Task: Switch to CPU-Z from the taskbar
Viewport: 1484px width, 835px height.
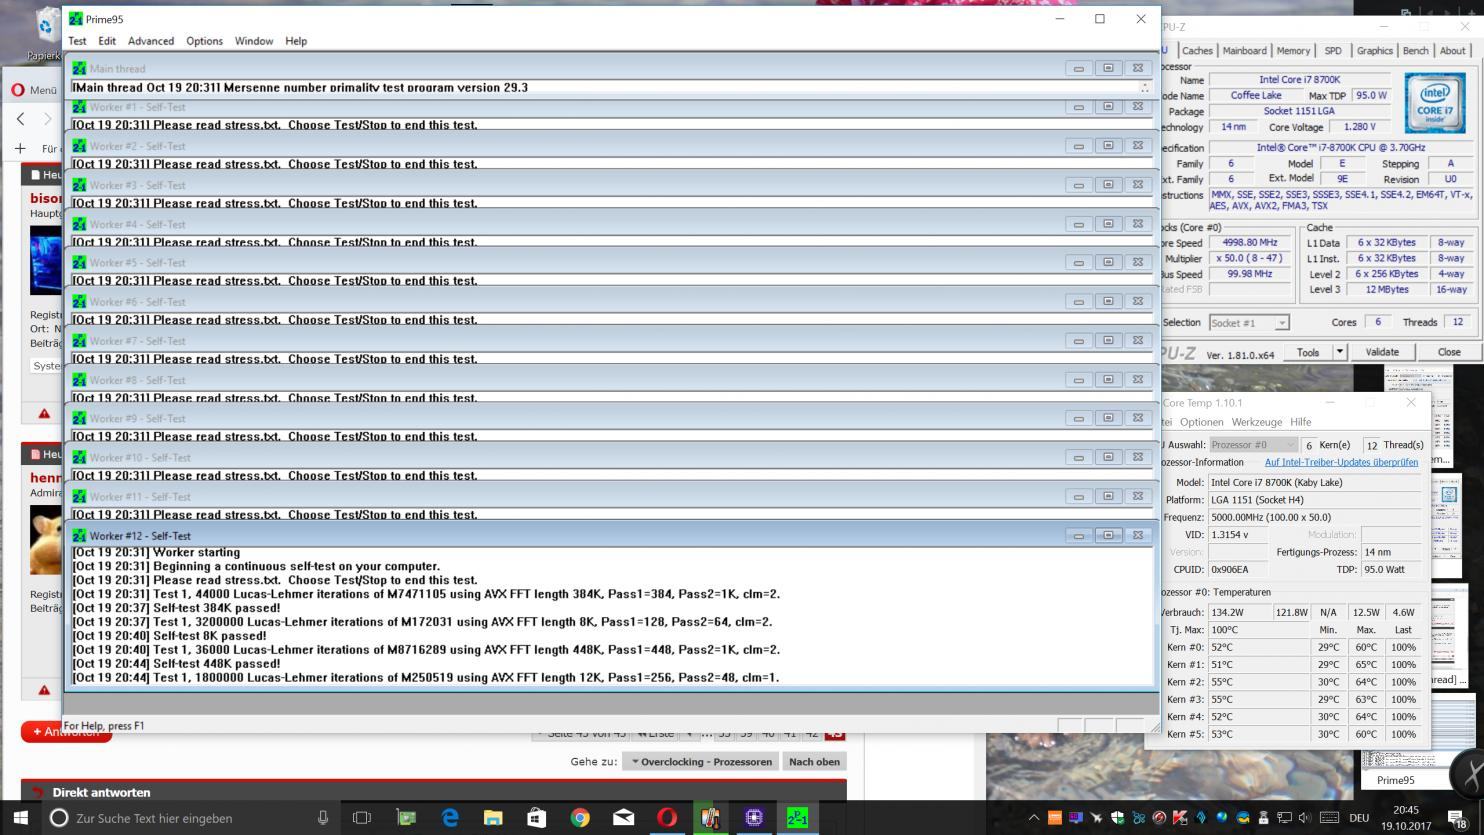Action: coord(754,818)
